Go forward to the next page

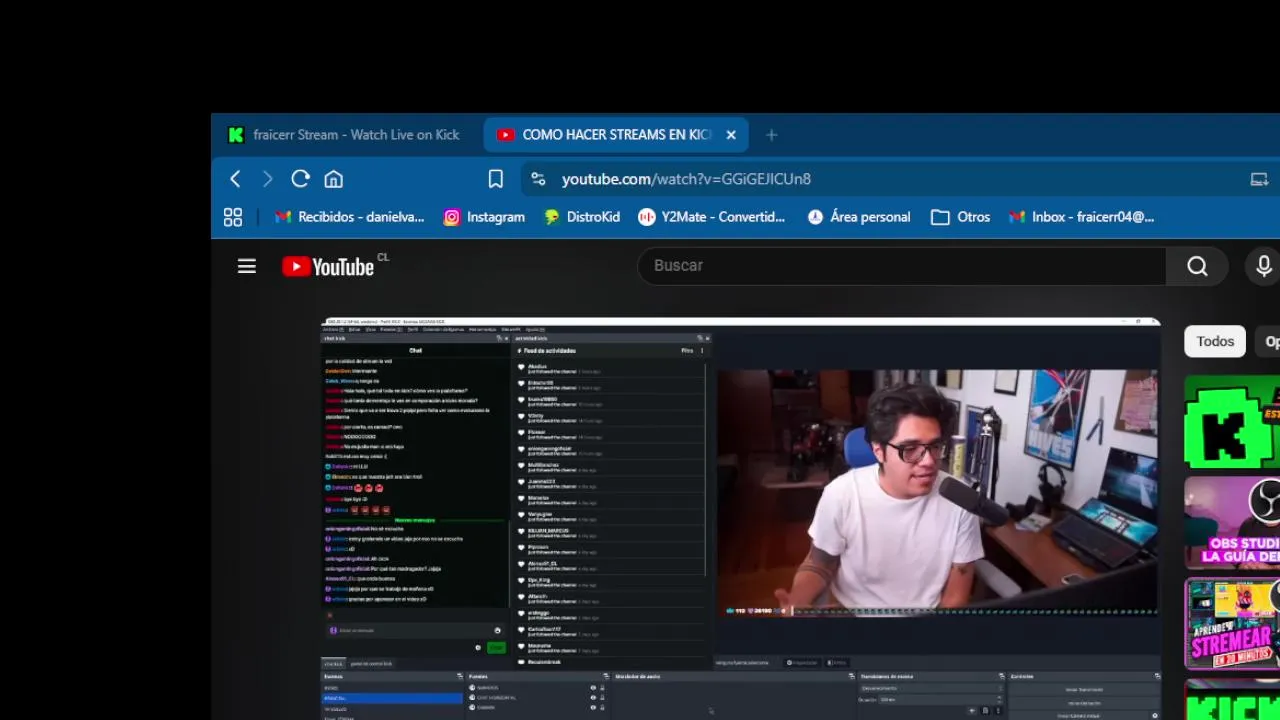[x=267, y=179]
